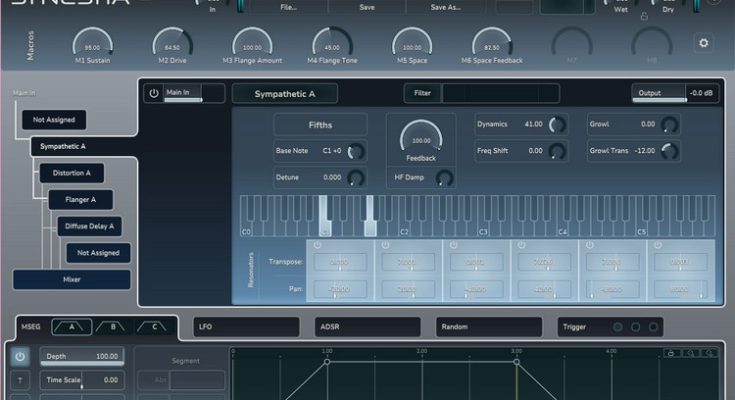Click the HF Damp knob

pos(444,177)
